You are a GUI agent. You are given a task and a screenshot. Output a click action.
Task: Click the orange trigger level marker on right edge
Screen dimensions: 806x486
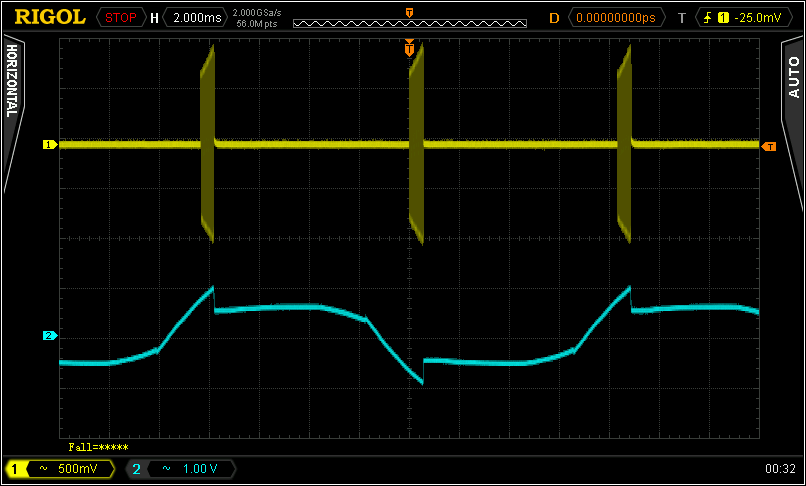pos(768,146)
